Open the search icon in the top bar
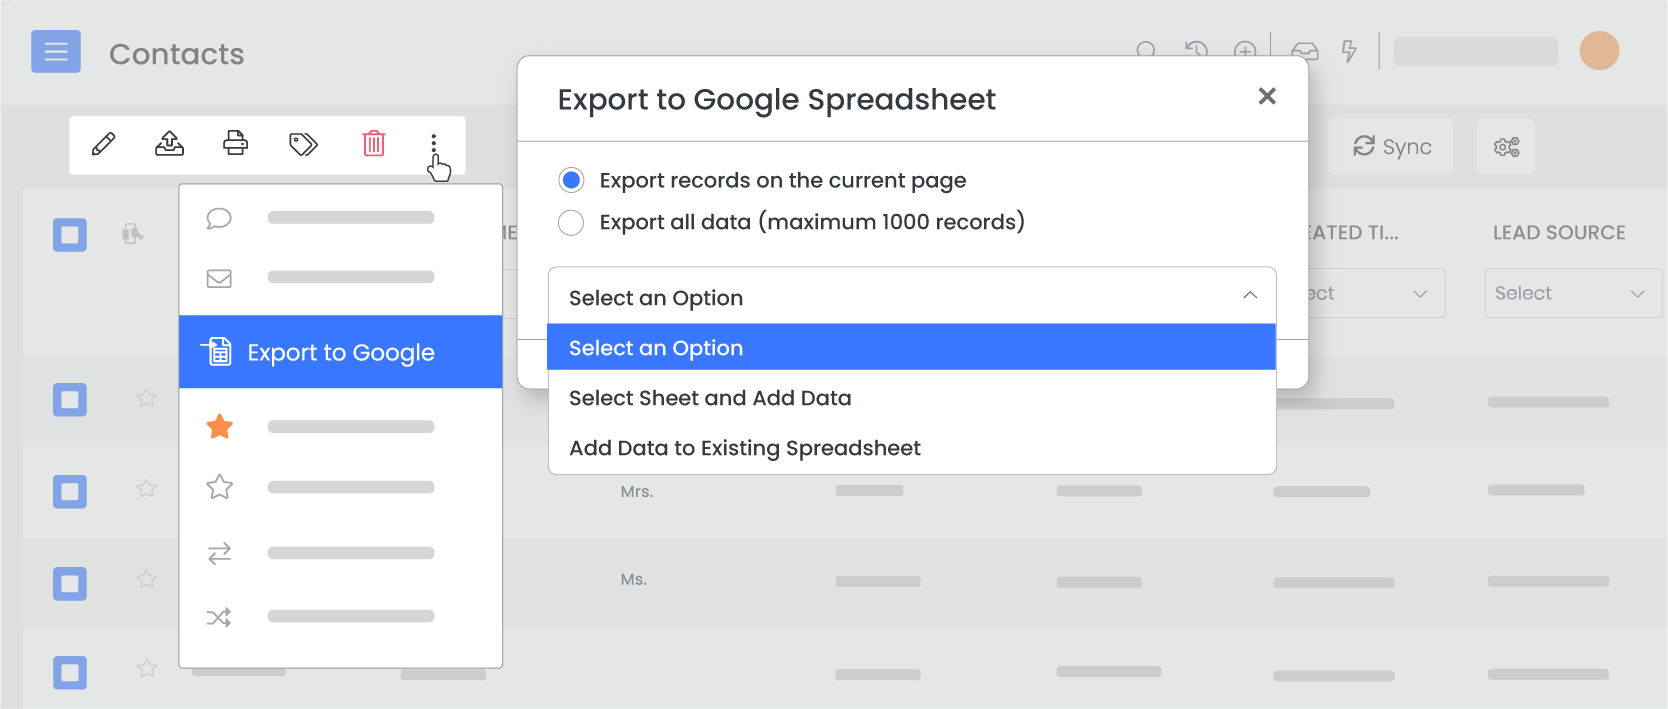This screenshot has width=1668, height=709. point(1146,51)
